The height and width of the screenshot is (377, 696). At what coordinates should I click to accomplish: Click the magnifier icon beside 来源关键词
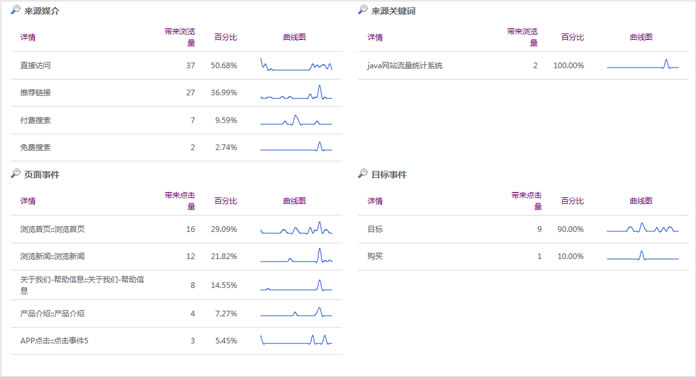363,10
